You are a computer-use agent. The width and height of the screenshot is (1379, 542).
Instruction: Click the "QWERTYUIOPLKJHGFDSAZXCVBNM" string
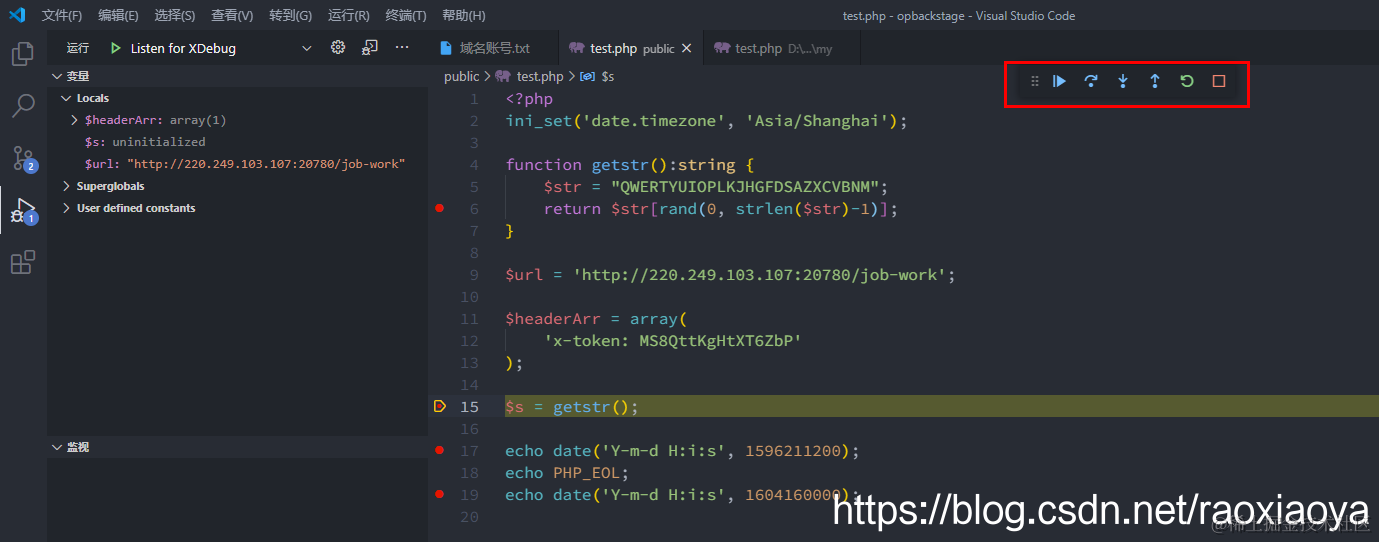click(745, 186)
